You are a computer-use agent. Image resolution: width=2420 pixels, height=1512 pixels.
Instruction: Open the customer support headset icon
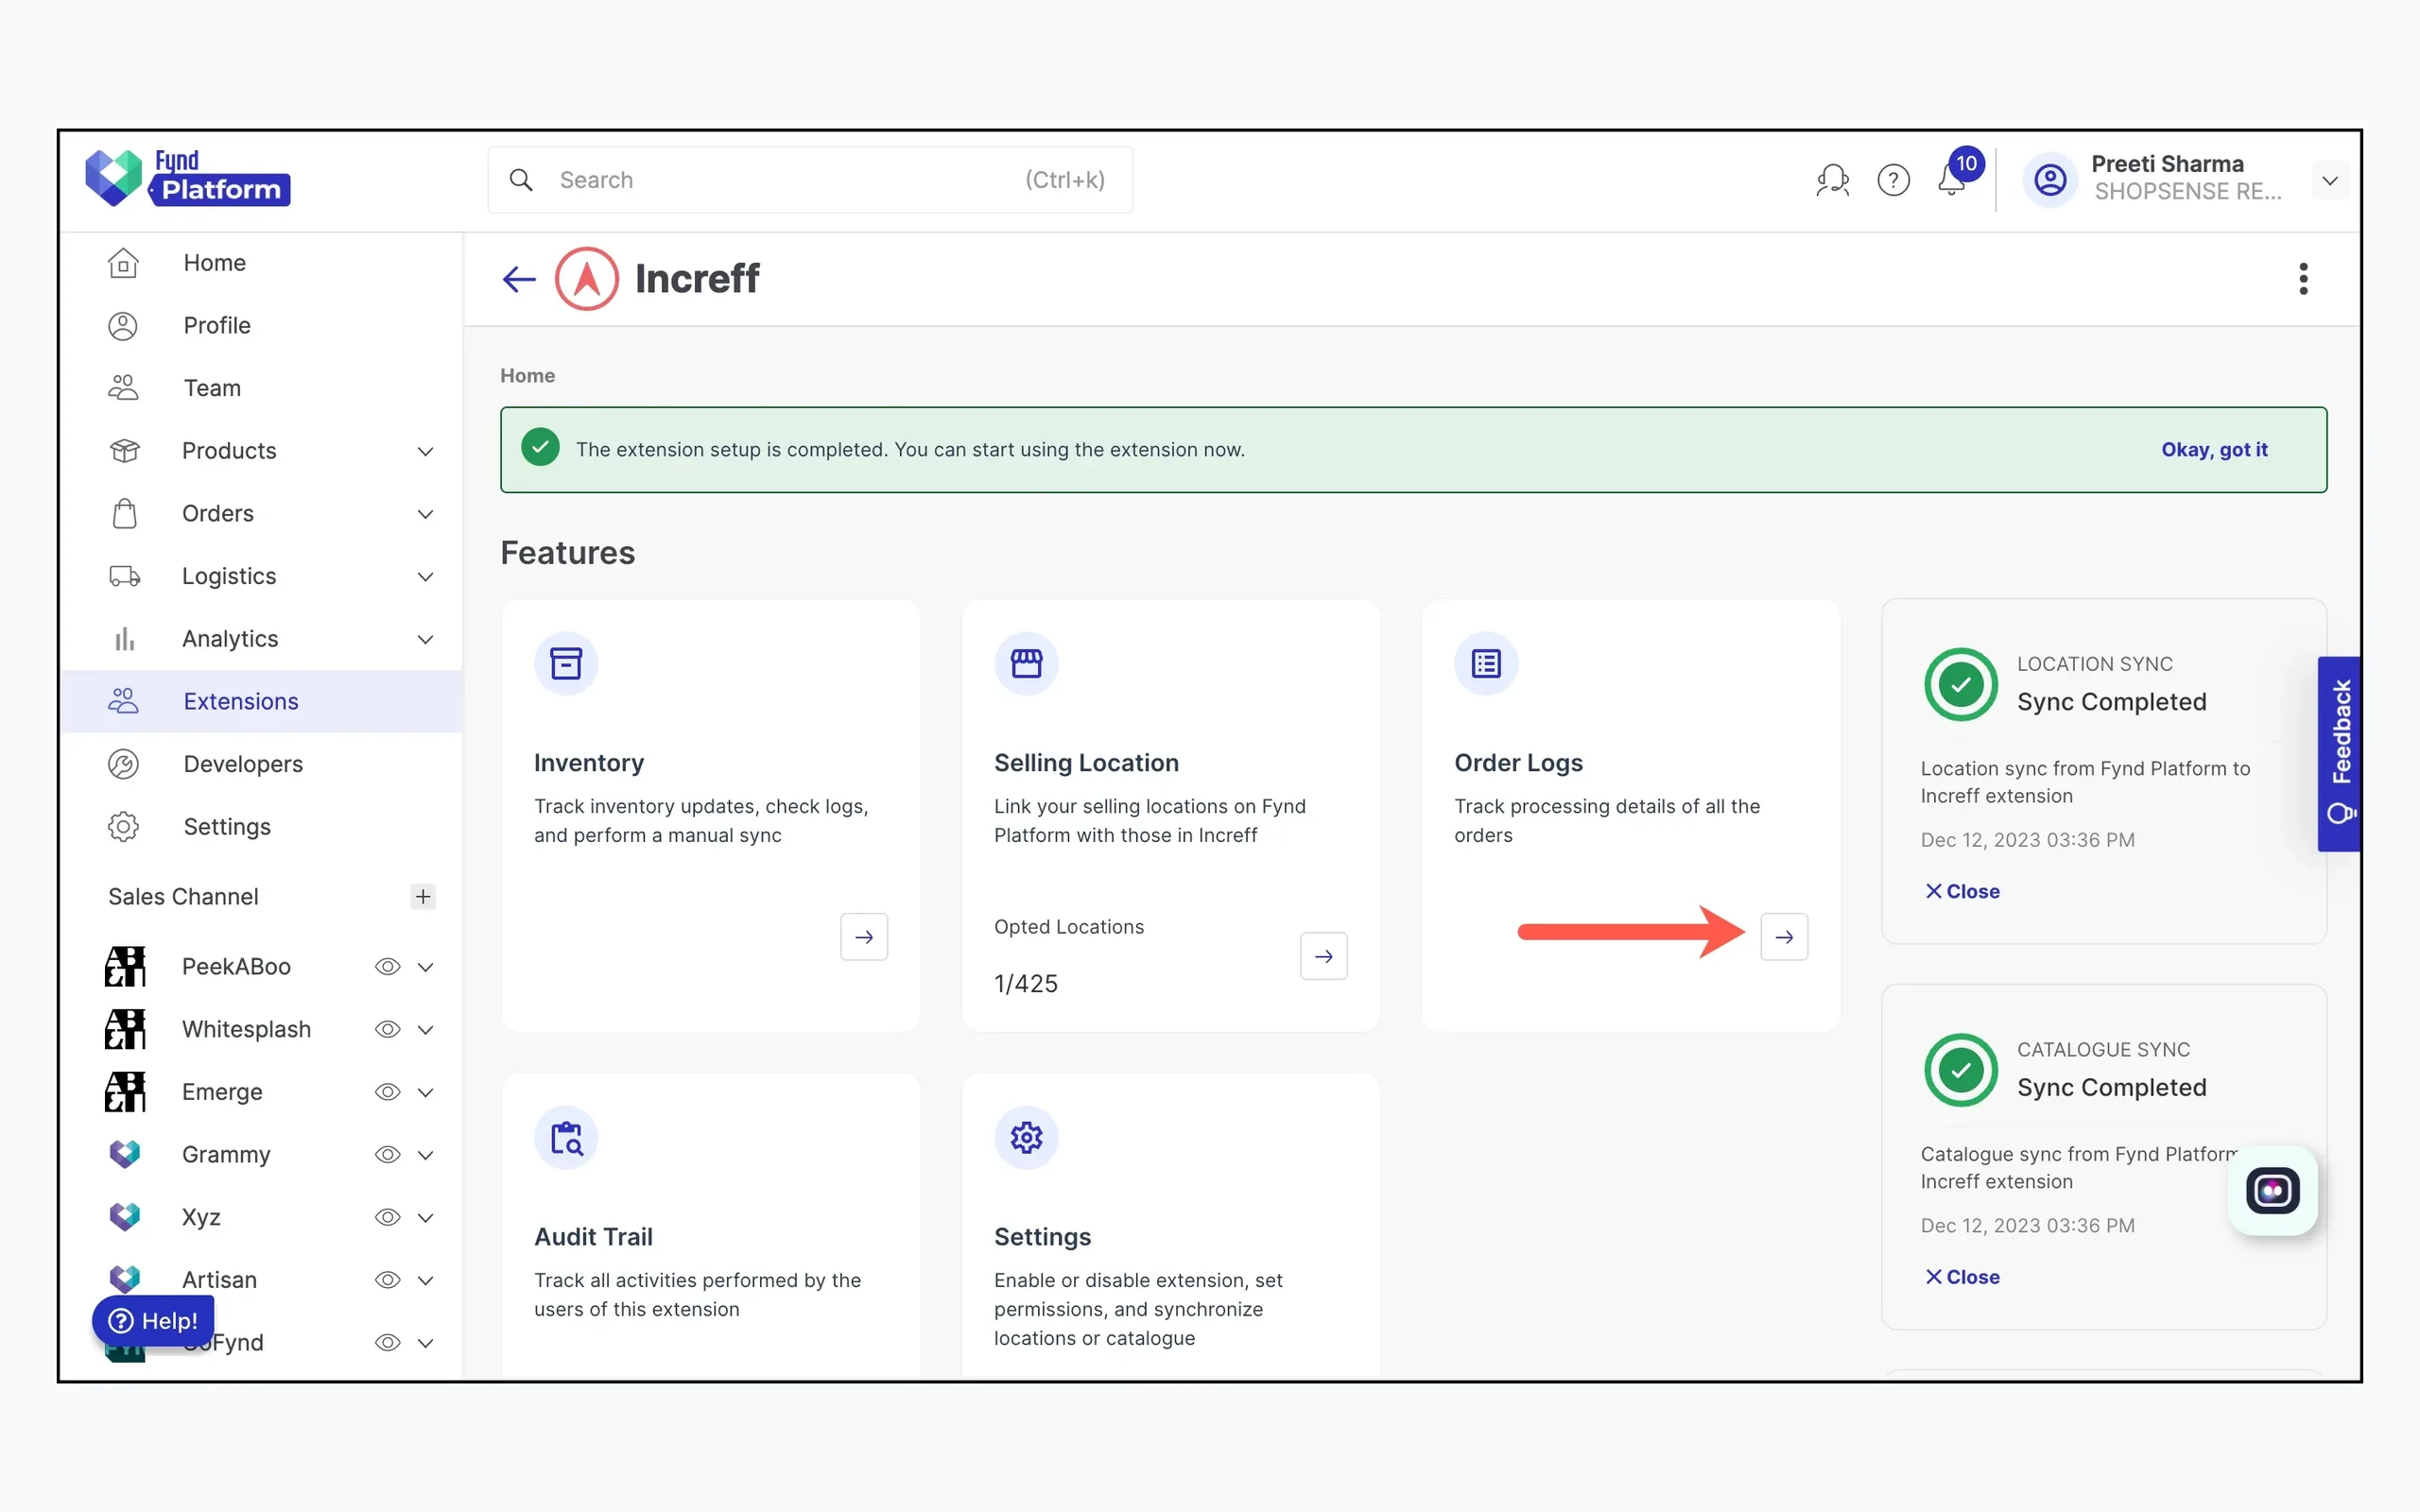point(1832,180)
